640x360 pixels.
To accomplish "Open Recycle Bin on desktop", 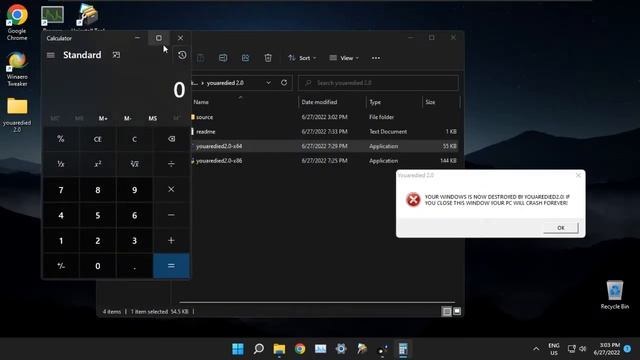I will pyautogui.click(x=615, y=295).
